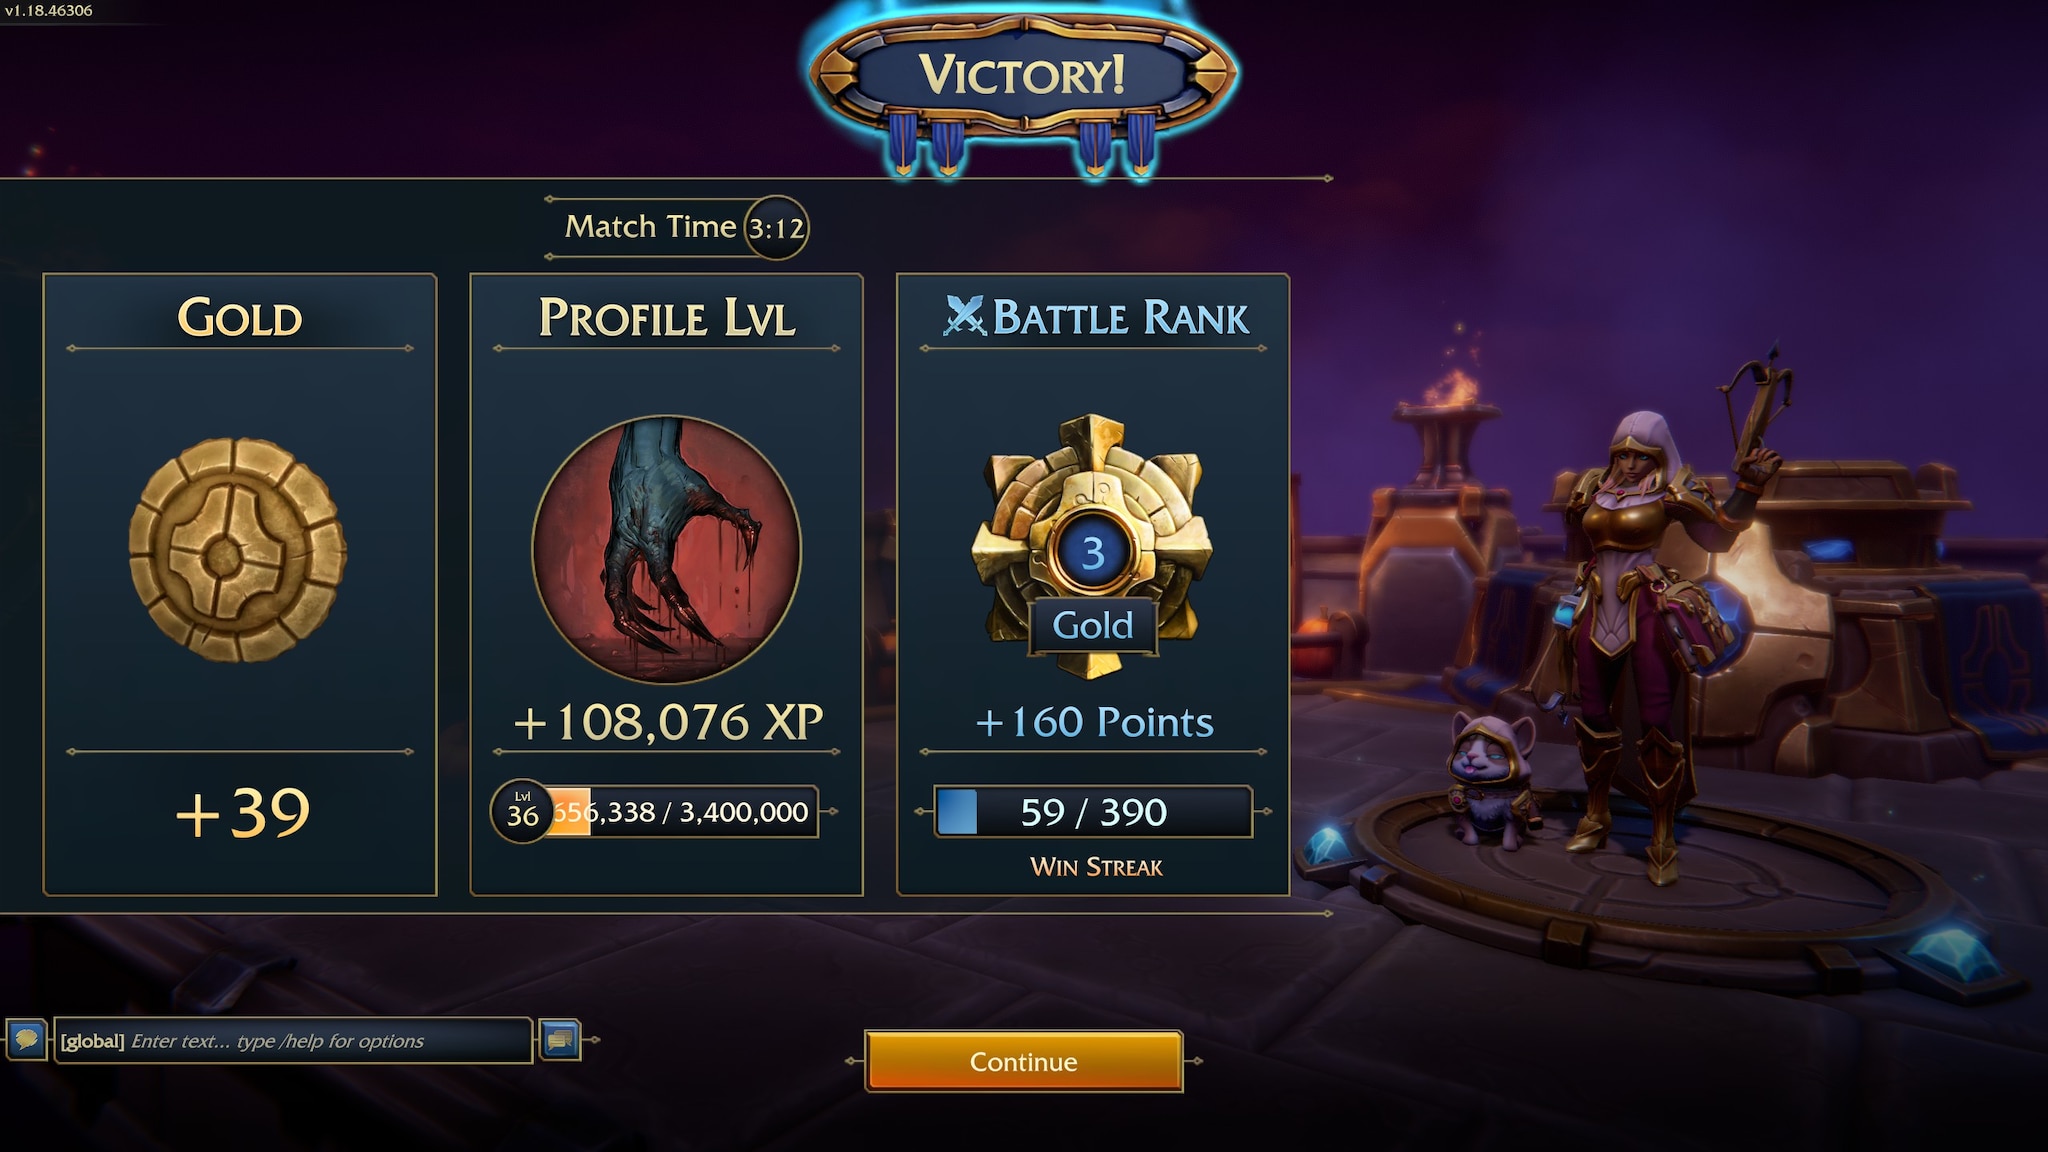
Task: Click the Victory! banner
Action: click(x=1022, y=75)
